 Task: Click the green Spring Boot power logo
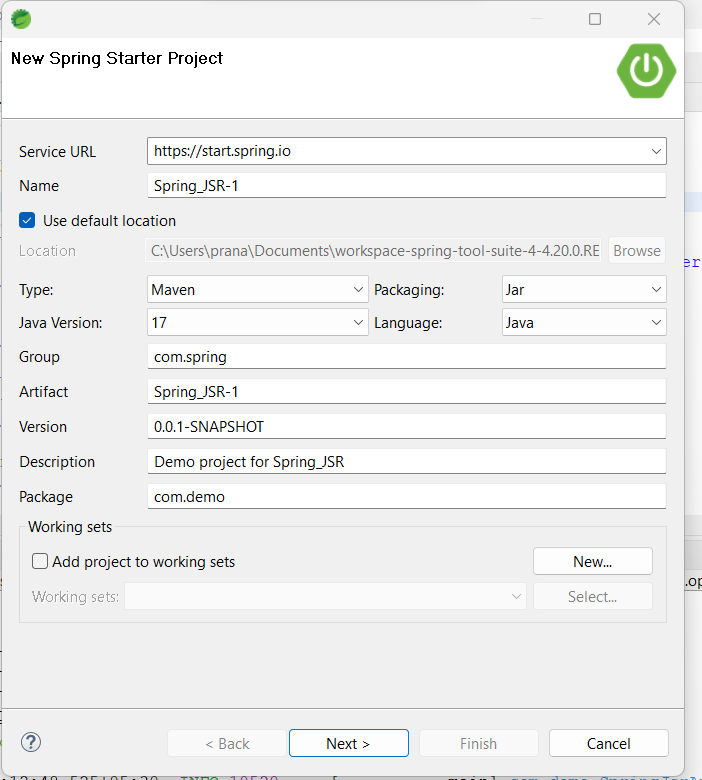[x=647, y=69]
